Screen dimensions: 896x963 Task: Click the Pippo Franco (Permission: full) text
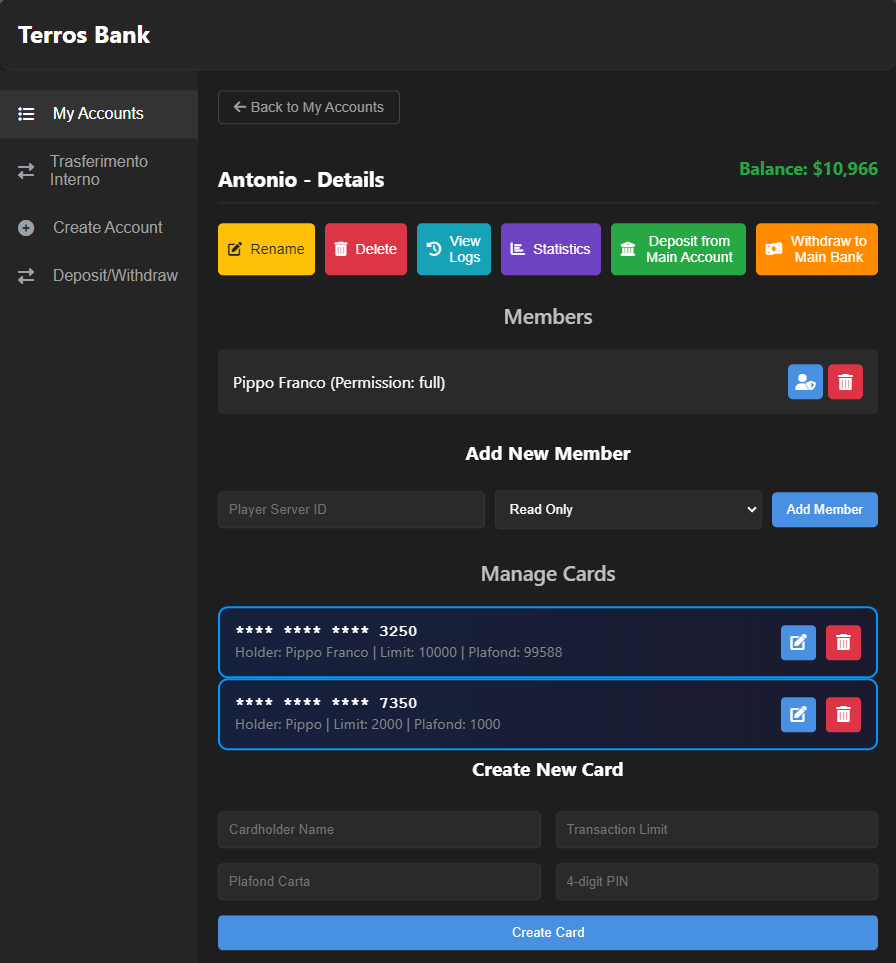pos(339,383)
